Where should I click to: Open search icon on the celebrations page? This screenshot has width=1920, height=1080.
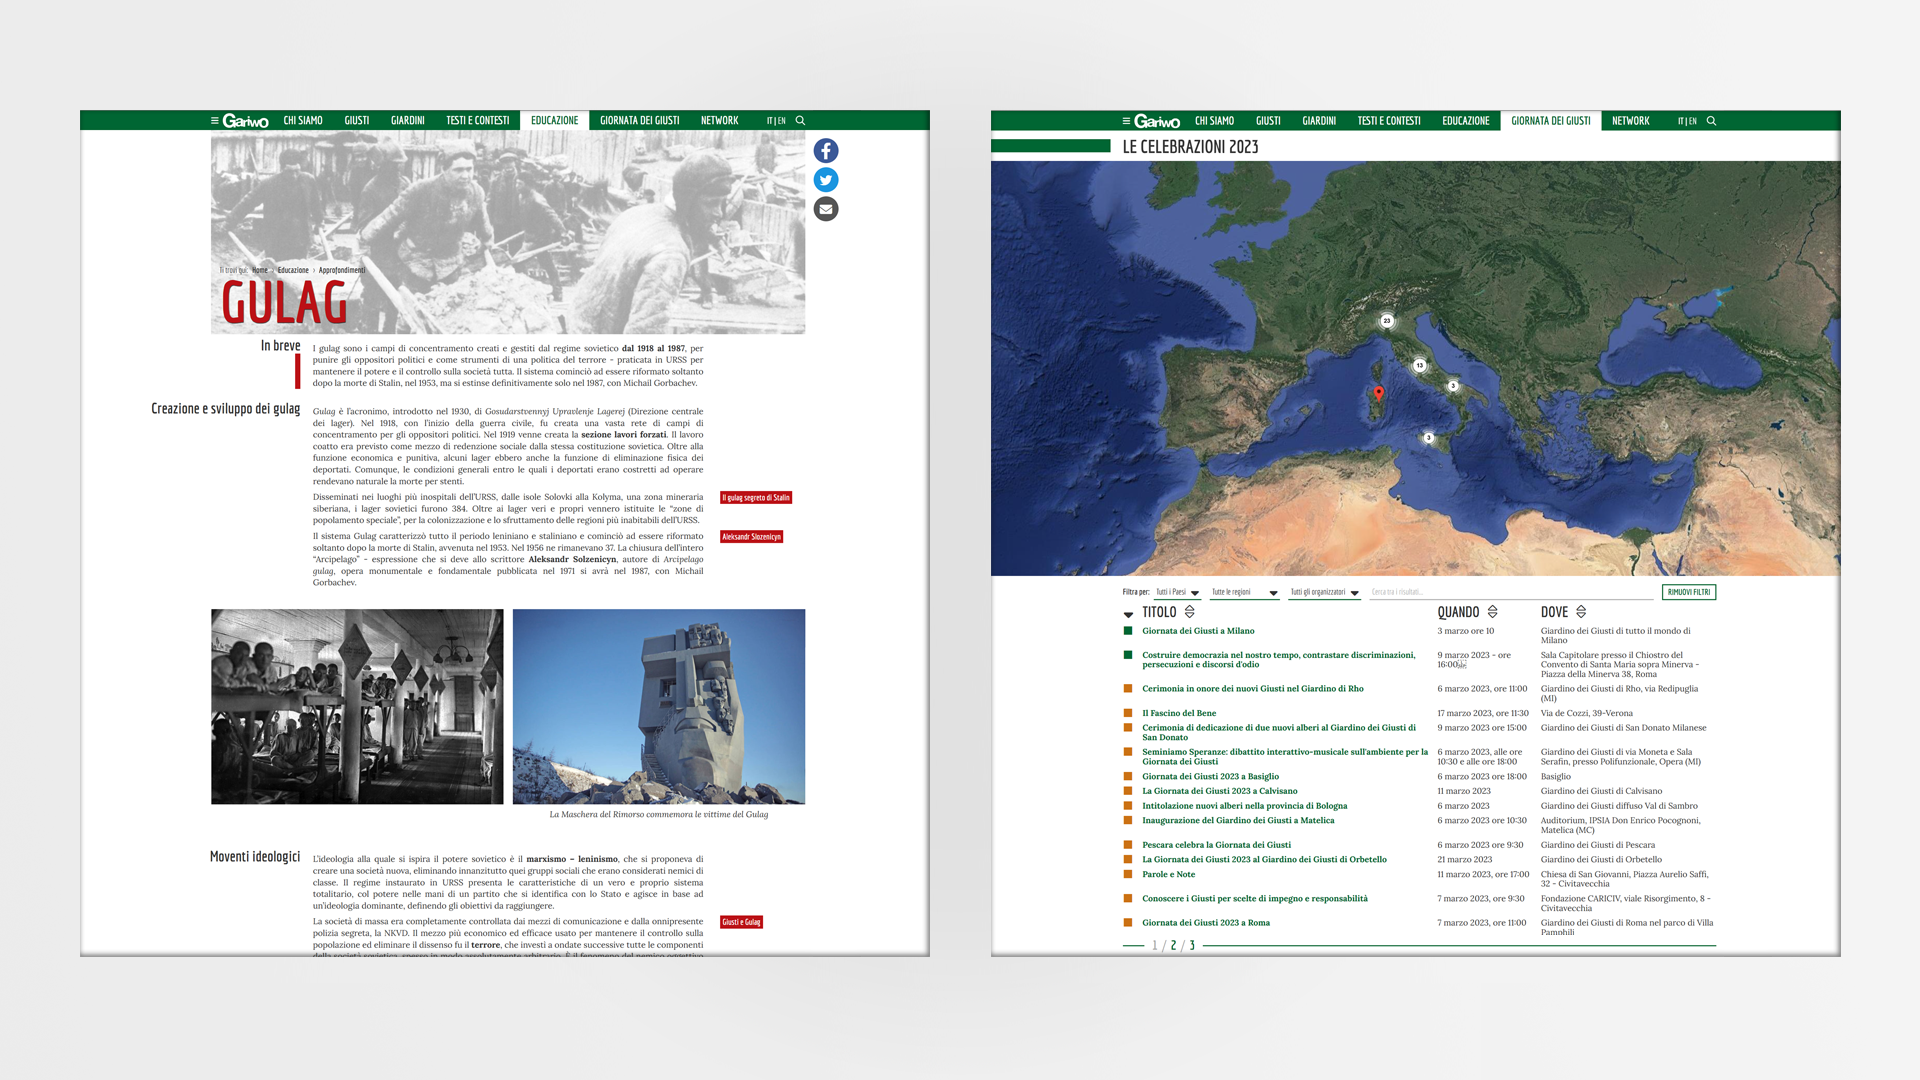(x=1711, y=121)
